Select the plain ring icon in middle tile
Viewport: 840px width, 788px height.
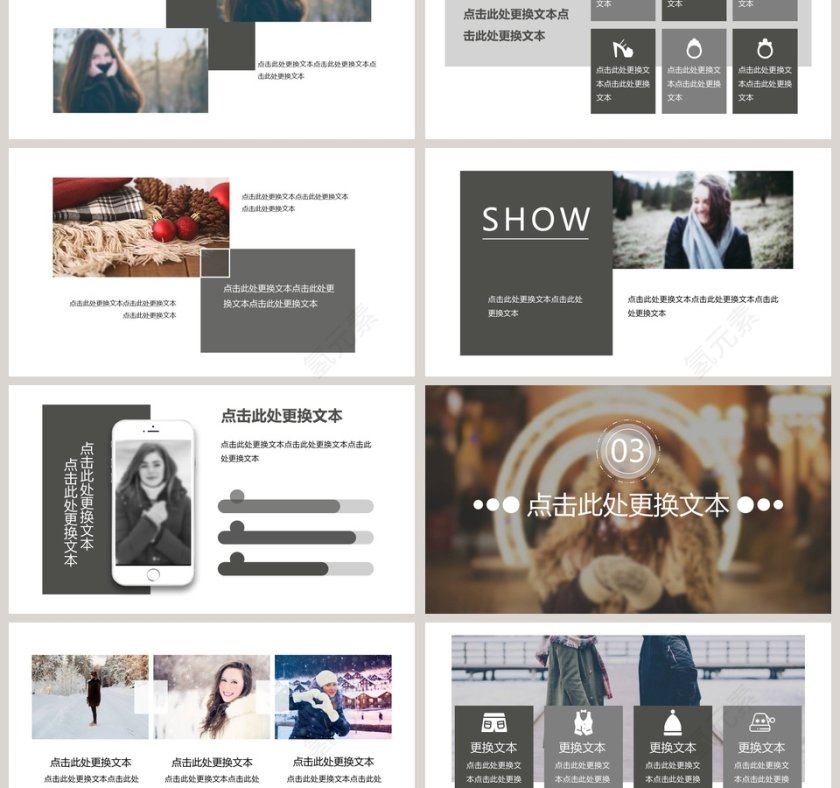click(x=693, y=47)
